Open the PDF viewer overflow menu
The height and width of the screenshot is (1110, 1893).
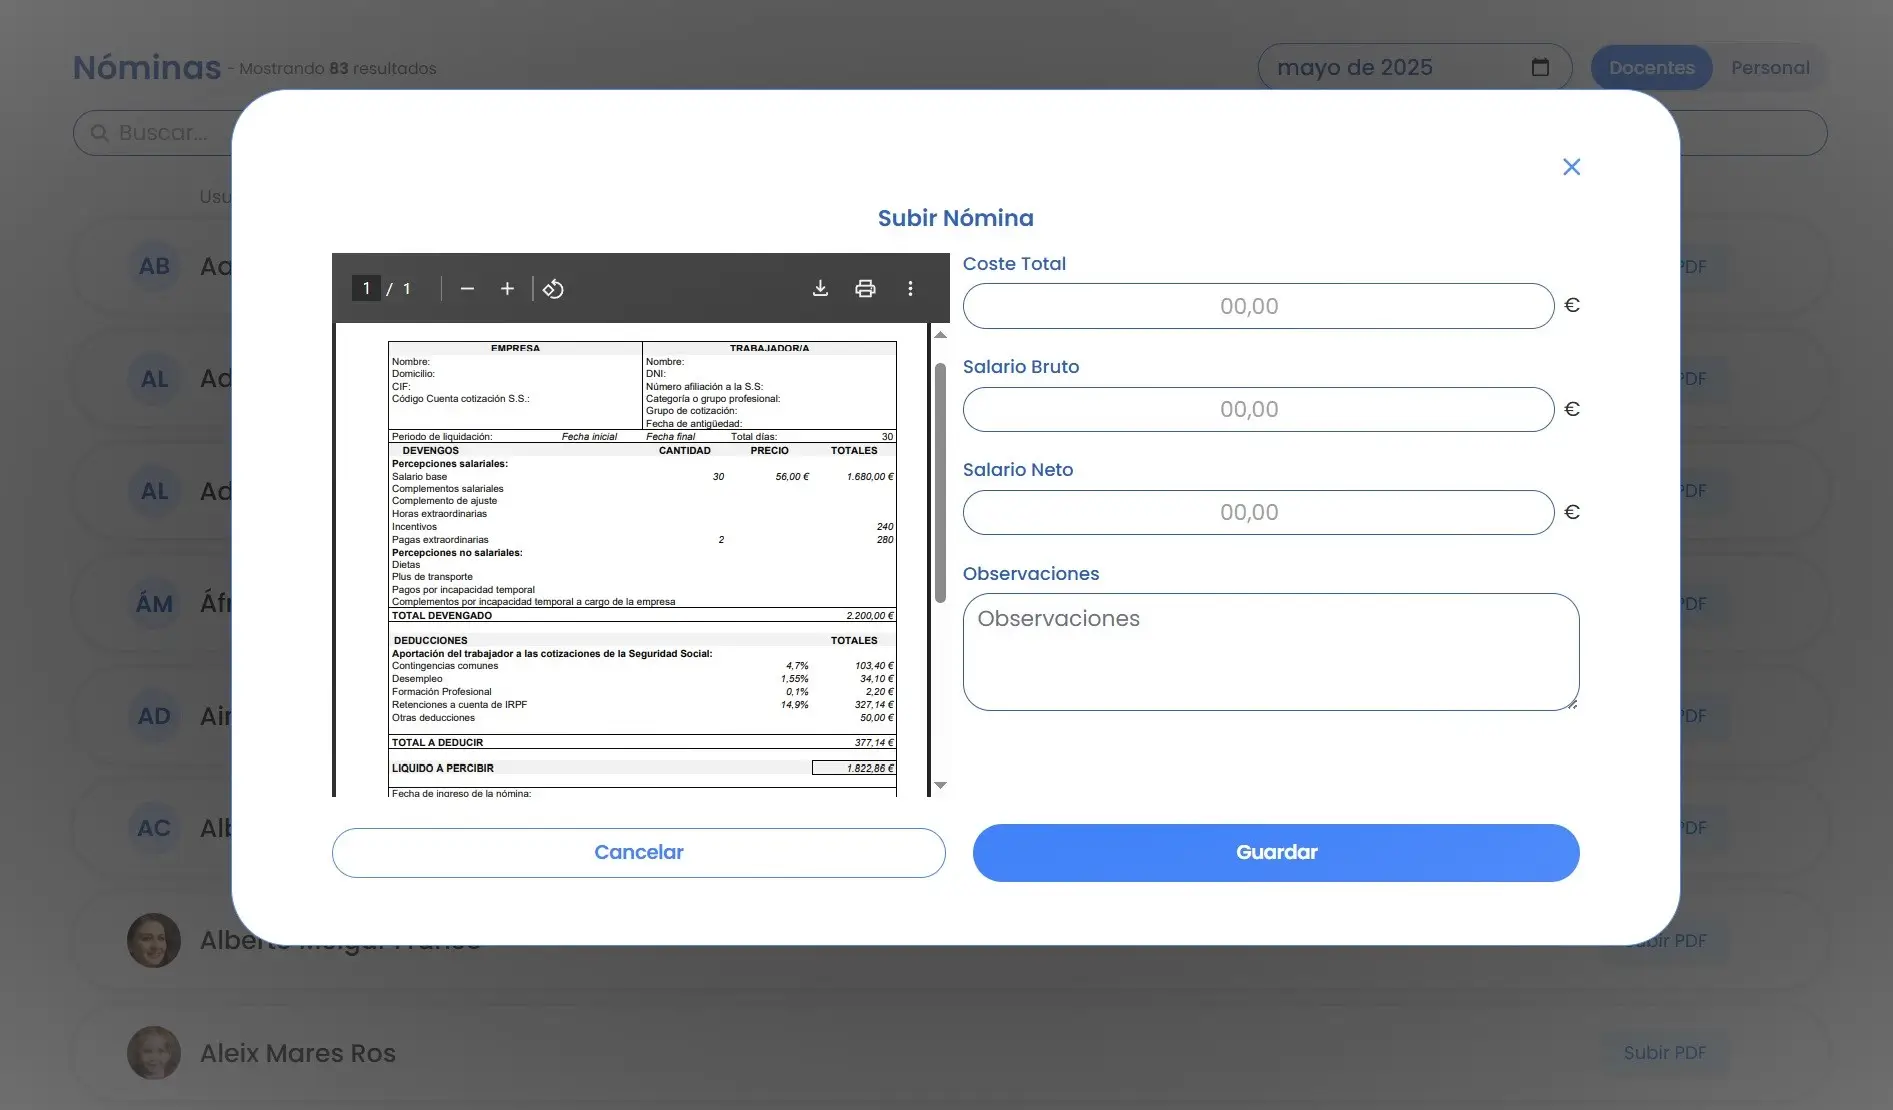click(910, 288)
